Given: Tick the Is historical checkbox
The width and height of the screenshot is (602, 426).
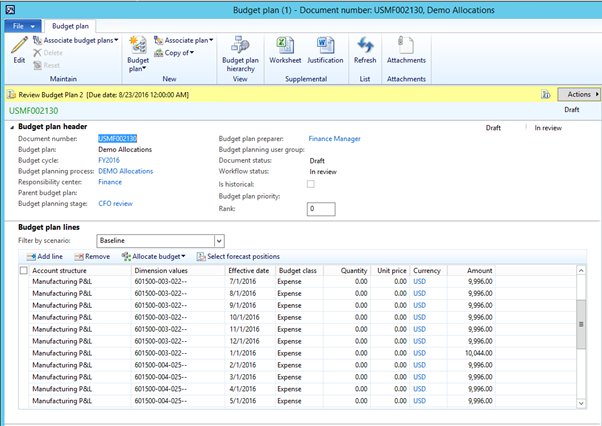Looking at the screenshot, I should click(311, 183).
